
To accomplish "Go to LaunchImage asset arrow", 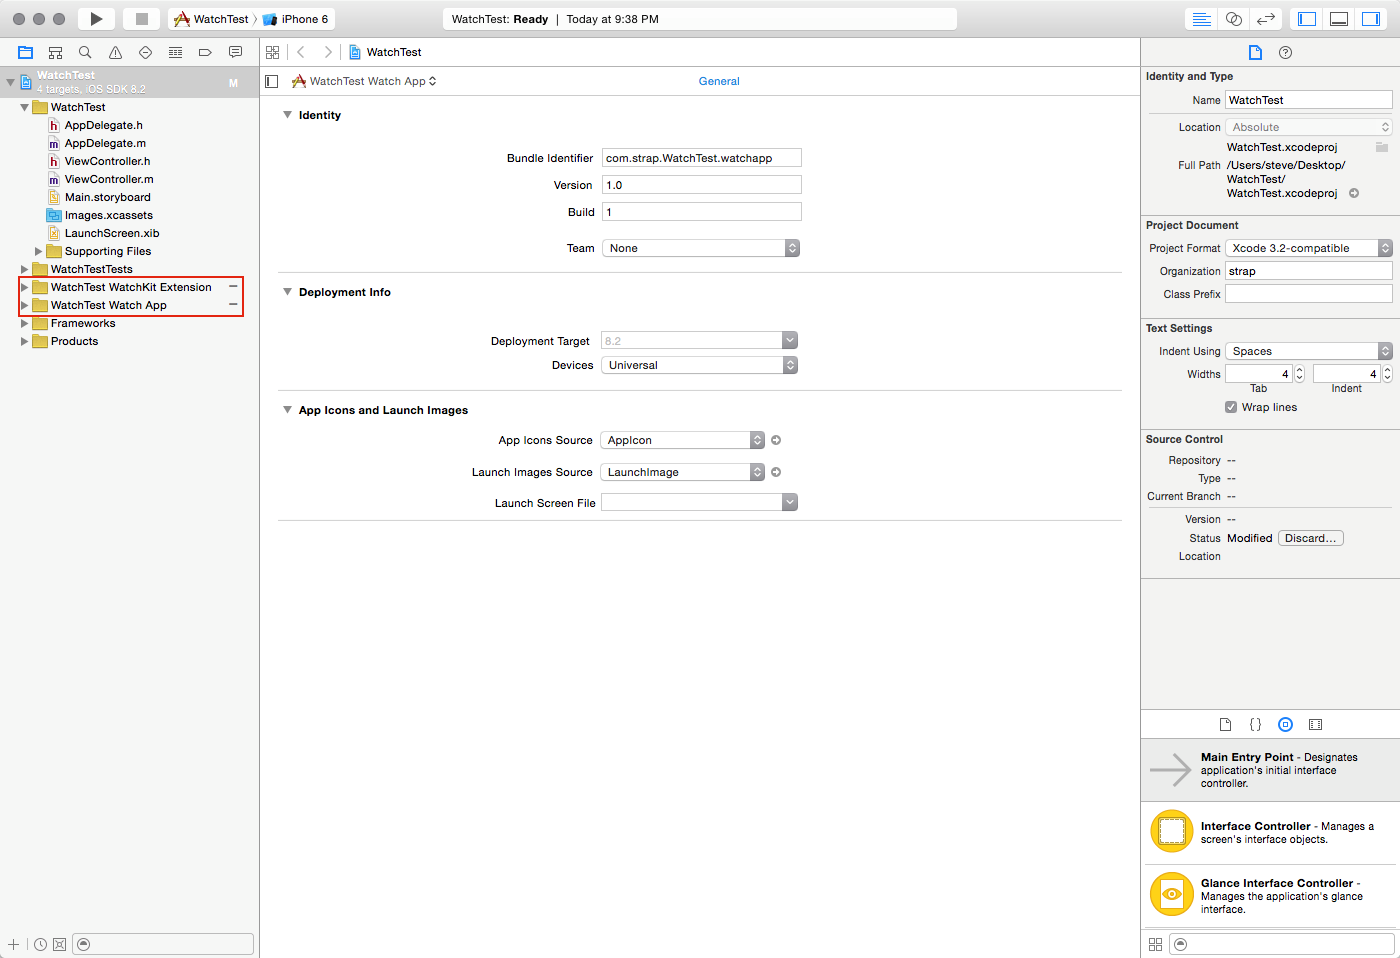I will pos(776,472).
